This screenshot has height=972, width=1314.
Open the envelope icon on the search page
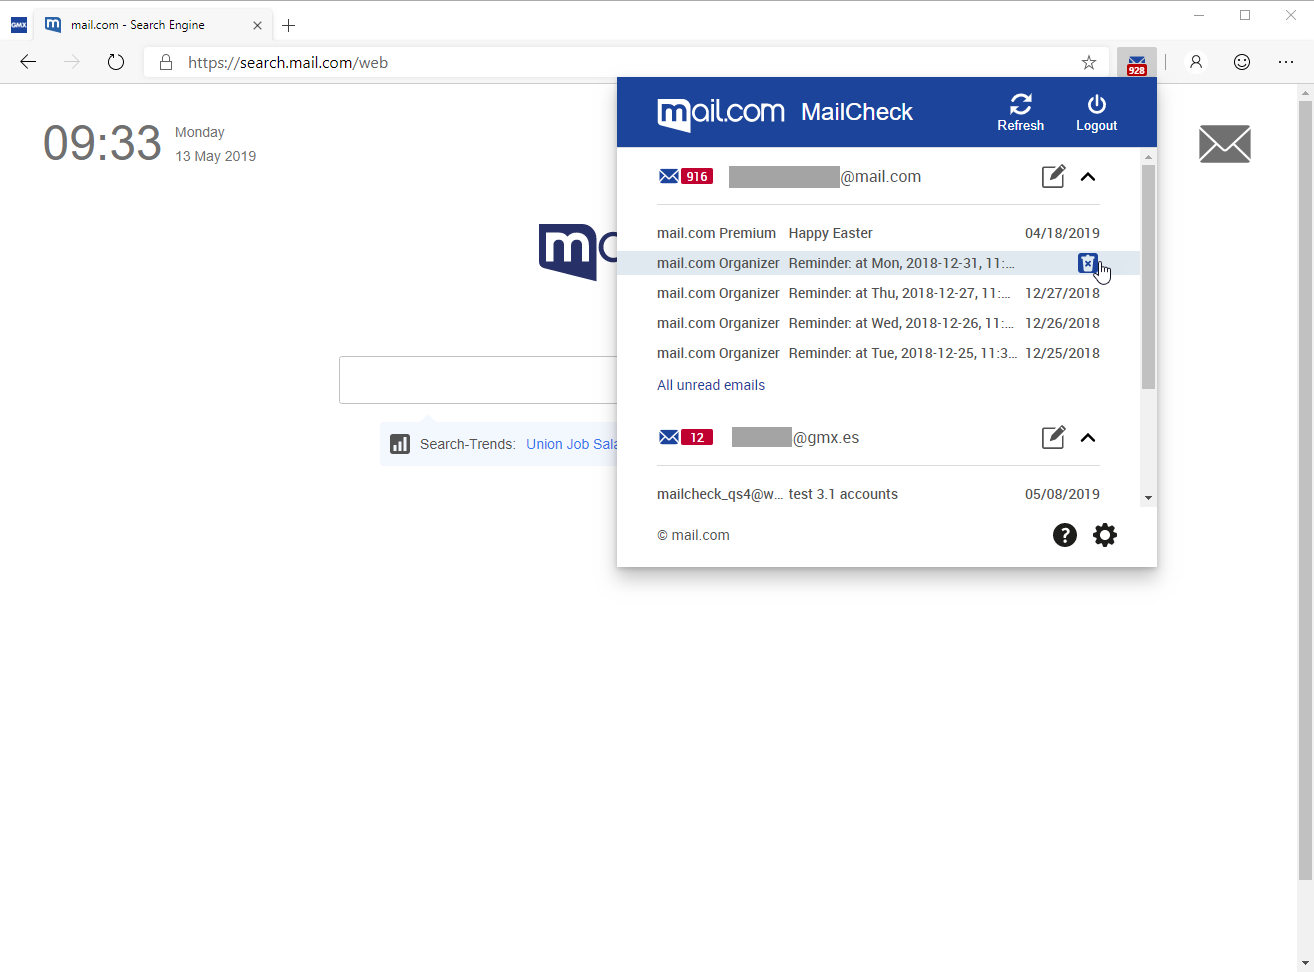tap(1225, 144)
